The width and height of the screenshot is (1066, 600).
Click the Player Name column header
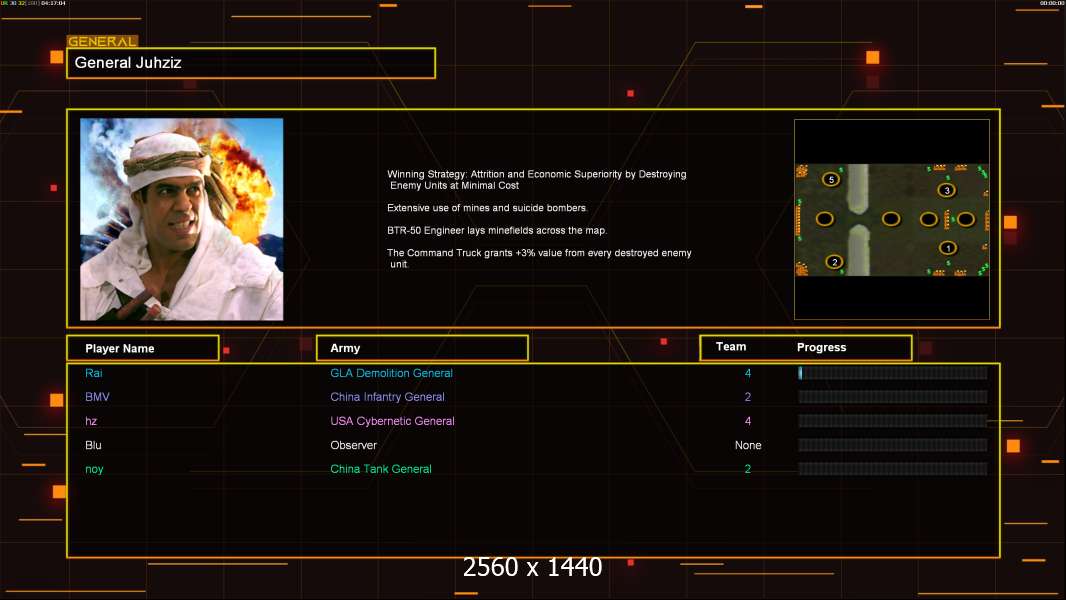pyautogui.click(x=143, y=348)
